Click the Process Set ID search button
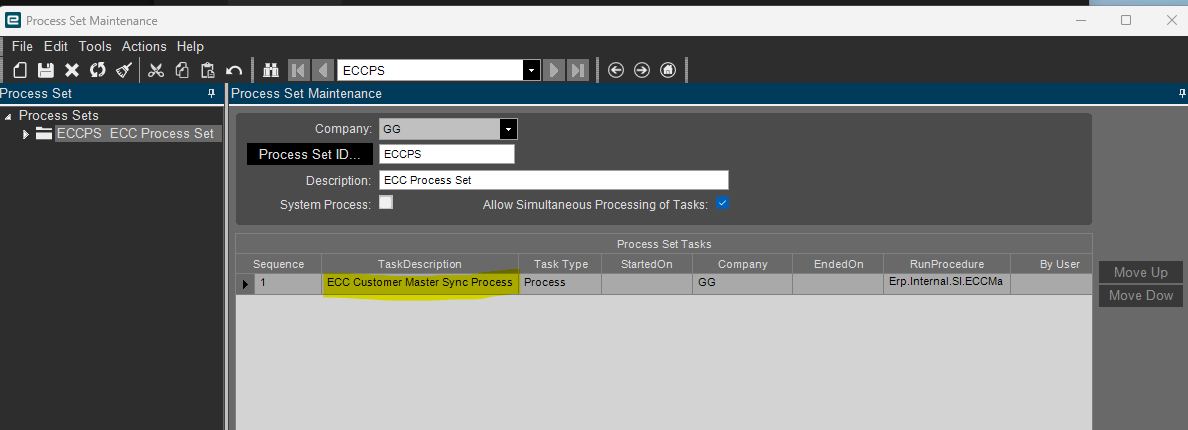 pyautogui.click(x=310, y=154)
